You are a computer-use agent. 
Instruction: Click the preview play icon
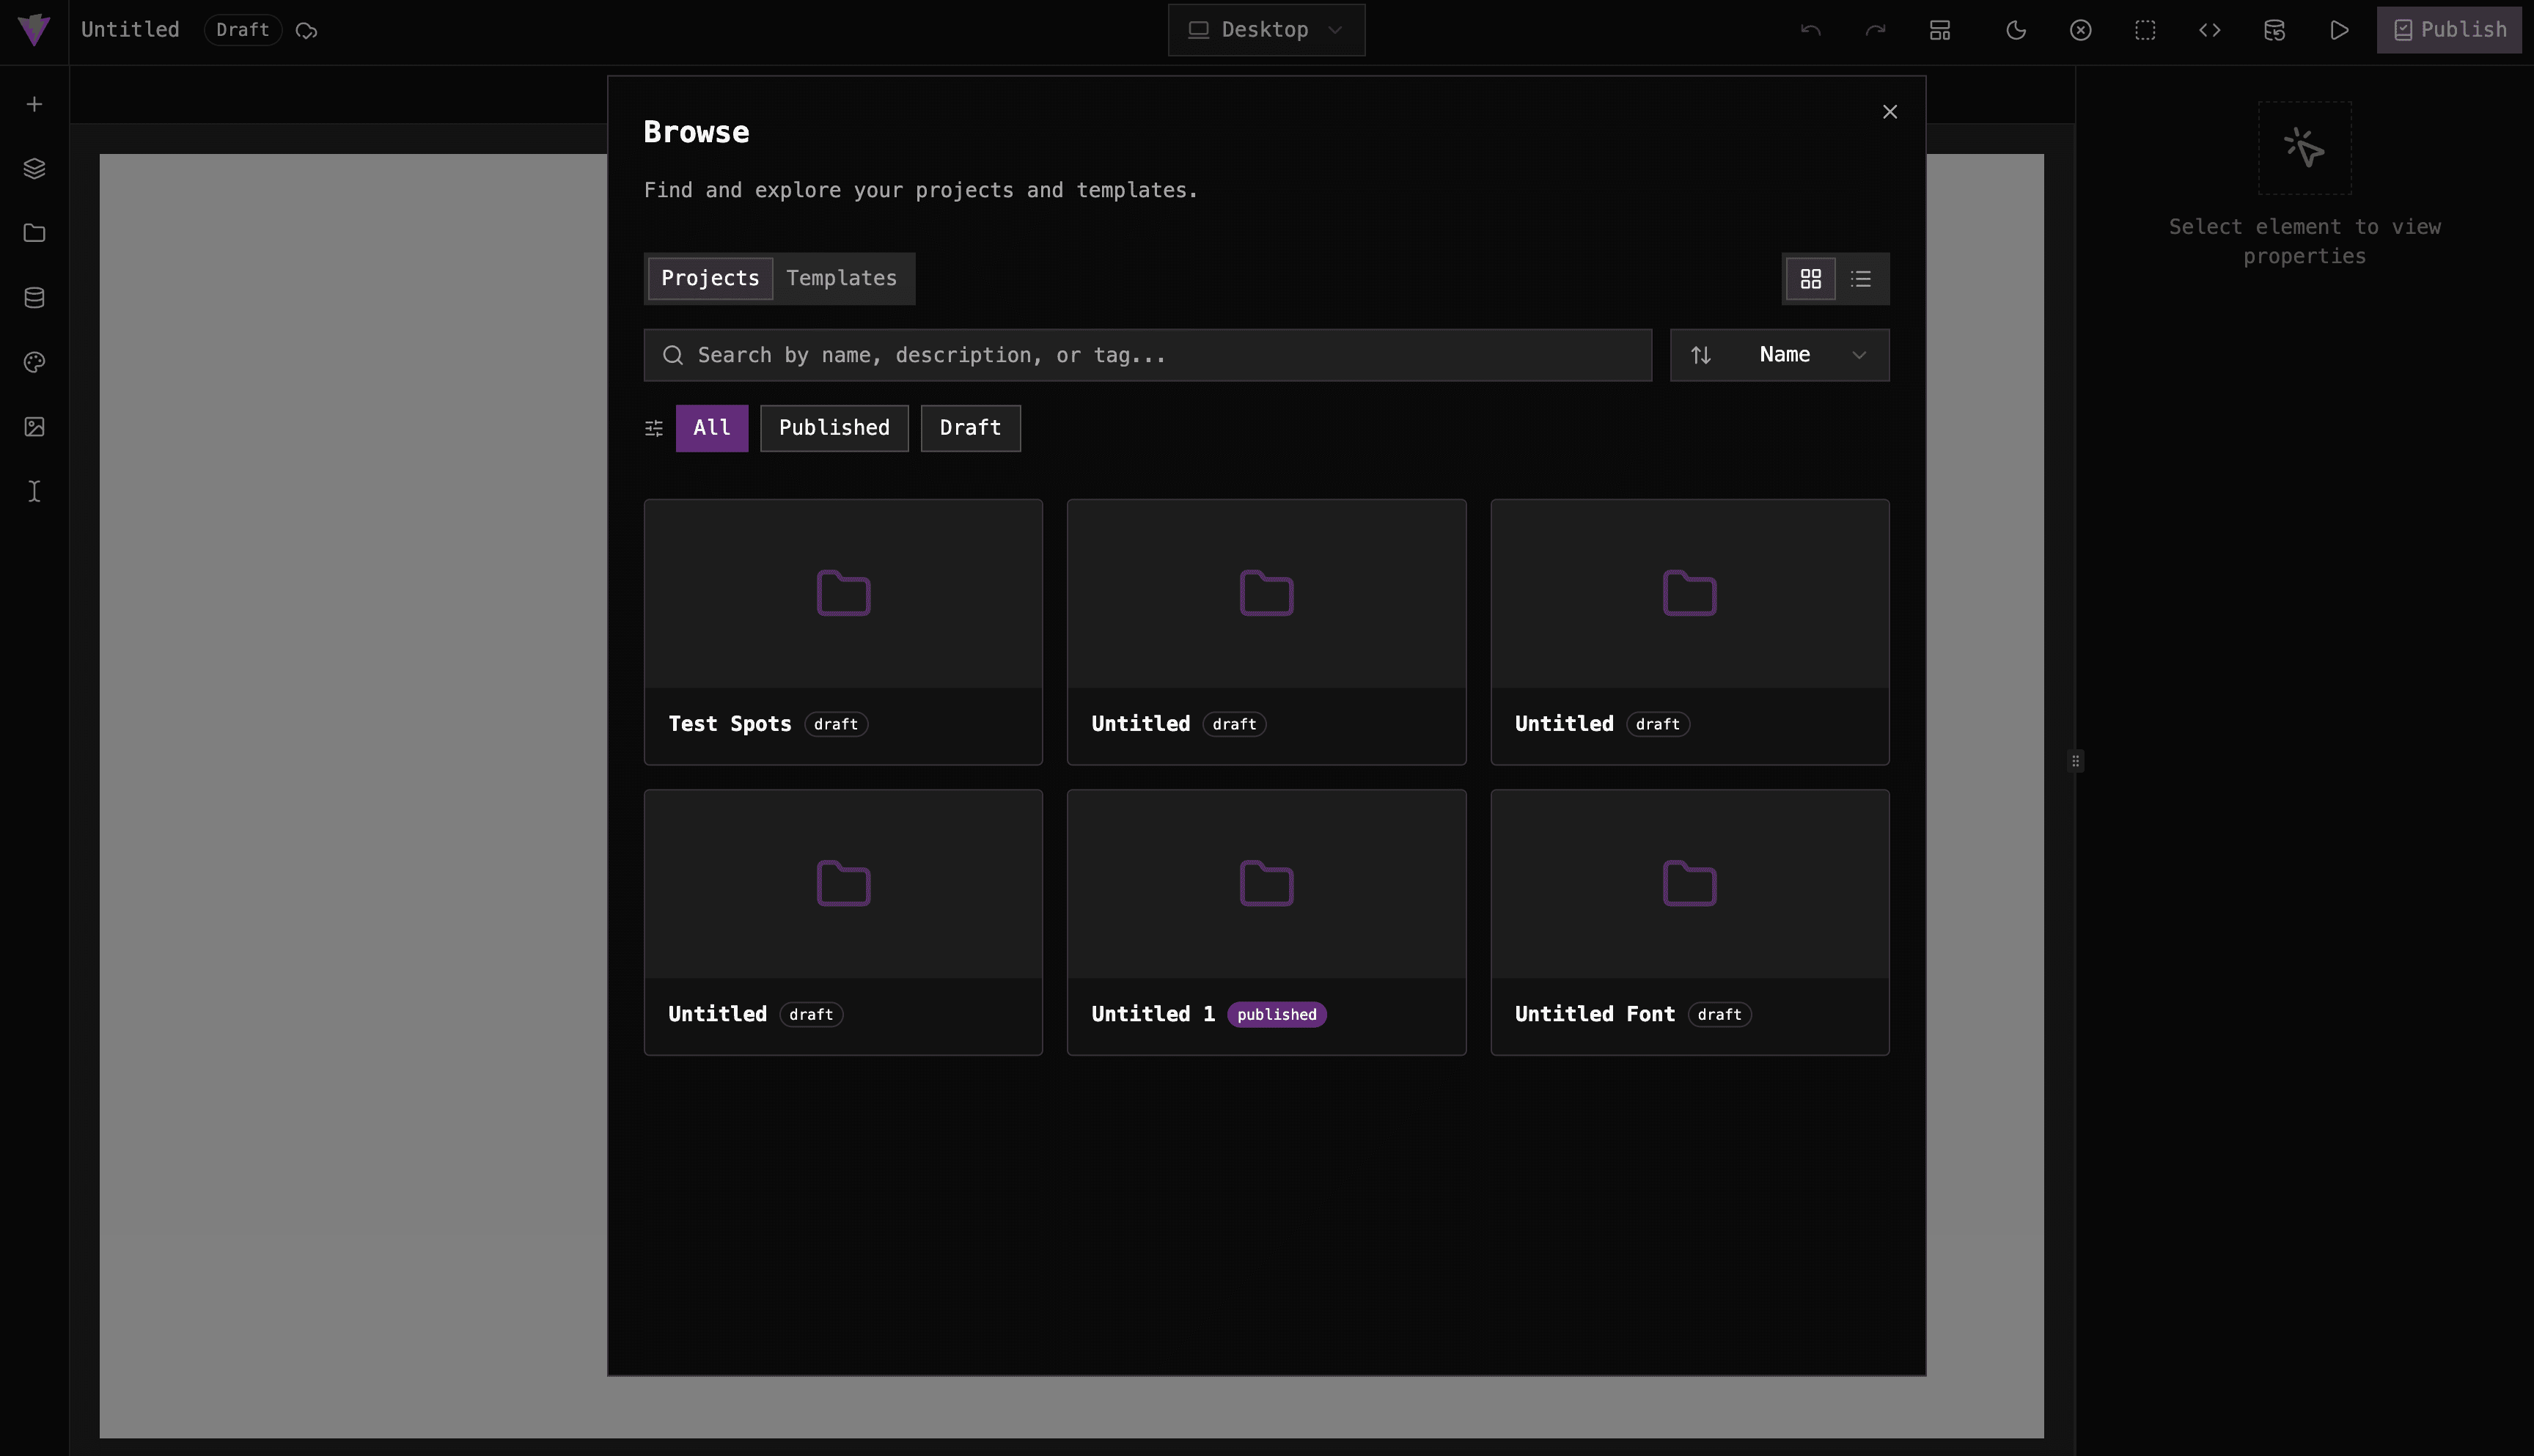point(2339,29)
